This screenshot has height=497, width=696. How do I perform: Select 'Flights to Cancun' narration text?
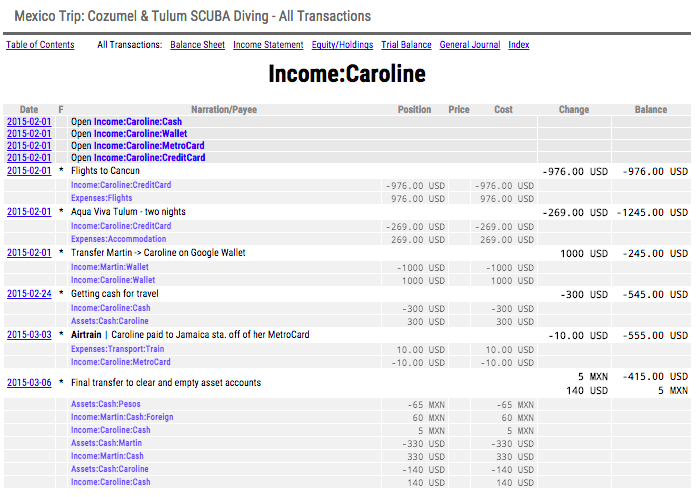105,171
